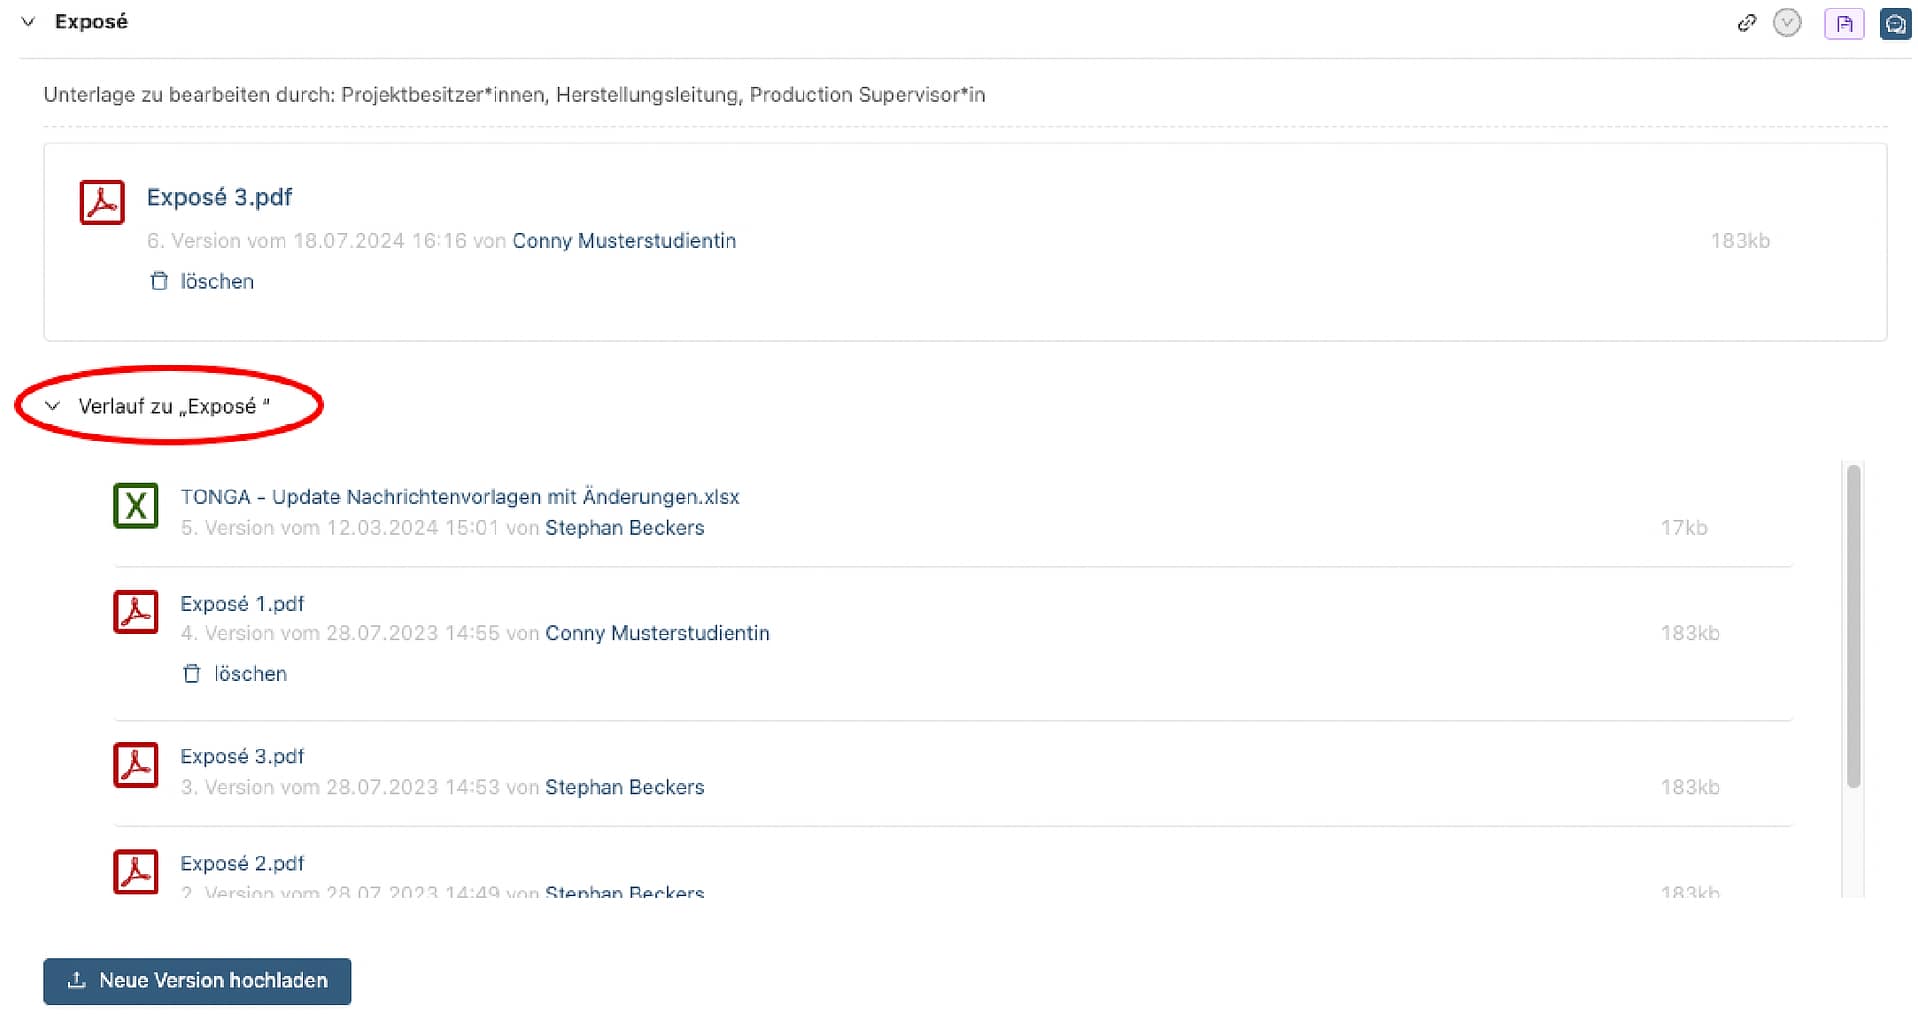Open Conny Musterstudentin profile from version 6
The height and width of the screenshot is (1014, 1918).
[x=624, y=241]
